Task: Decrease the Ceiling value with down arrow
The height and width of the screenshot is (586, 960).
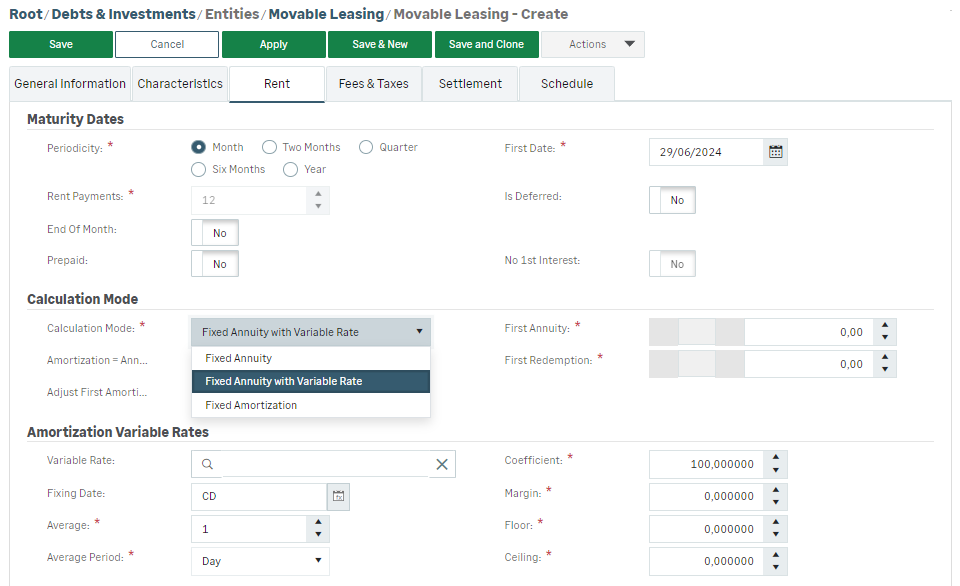Action: coord(777,568)
